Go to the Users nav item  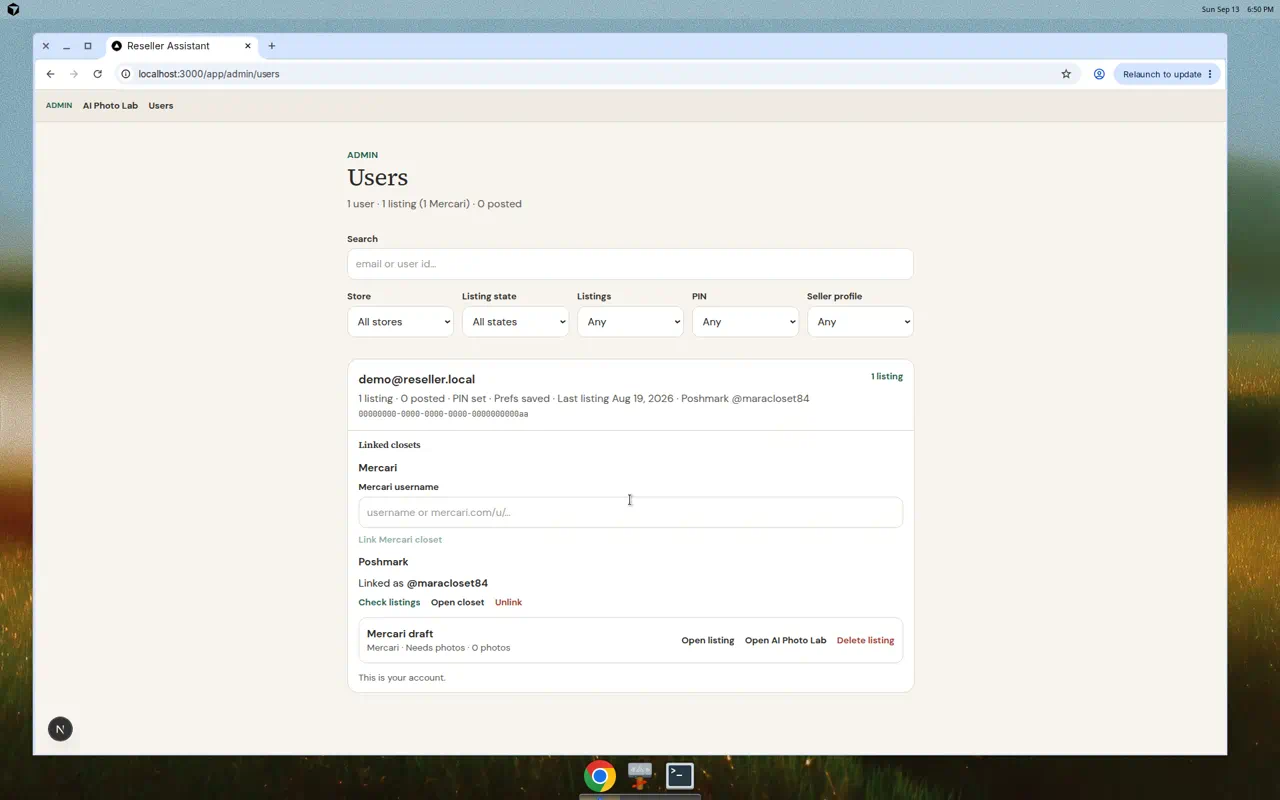pyautogui.click(x=161, y=106)
